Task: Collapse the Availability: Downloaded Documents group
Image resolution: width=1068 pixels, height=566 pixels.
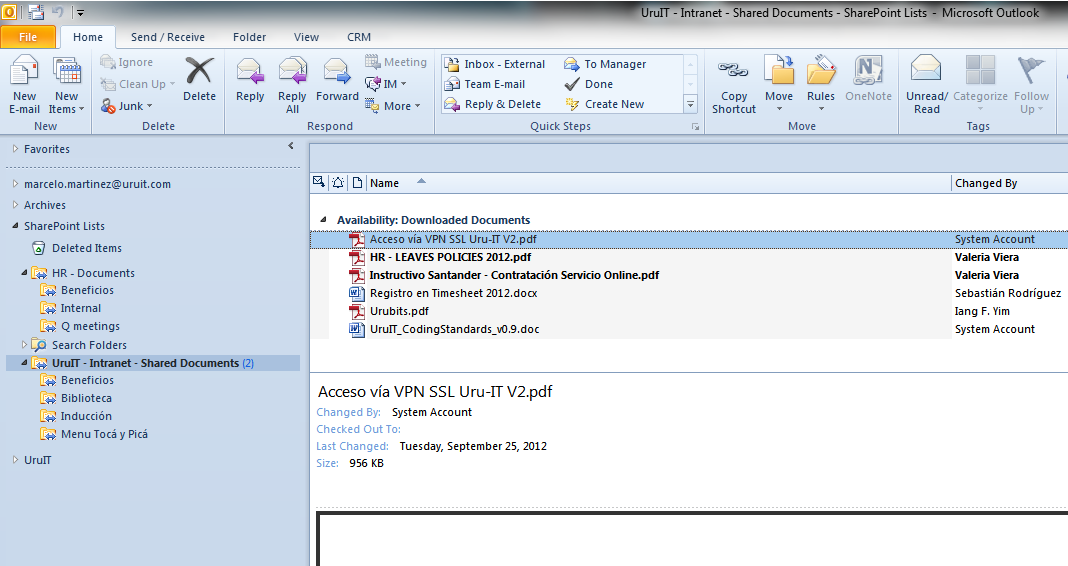Action: point(323,219)
